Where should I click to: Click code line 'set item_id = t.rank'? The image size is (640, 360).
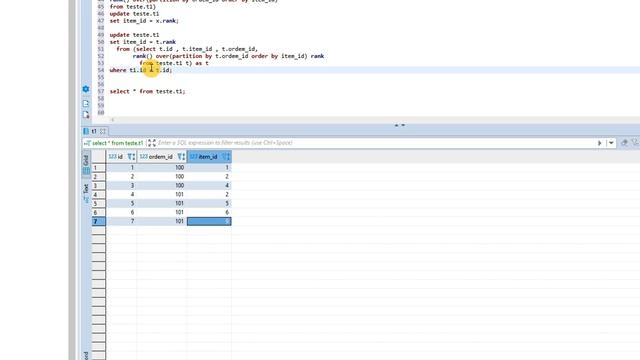(x=142, y=42)
